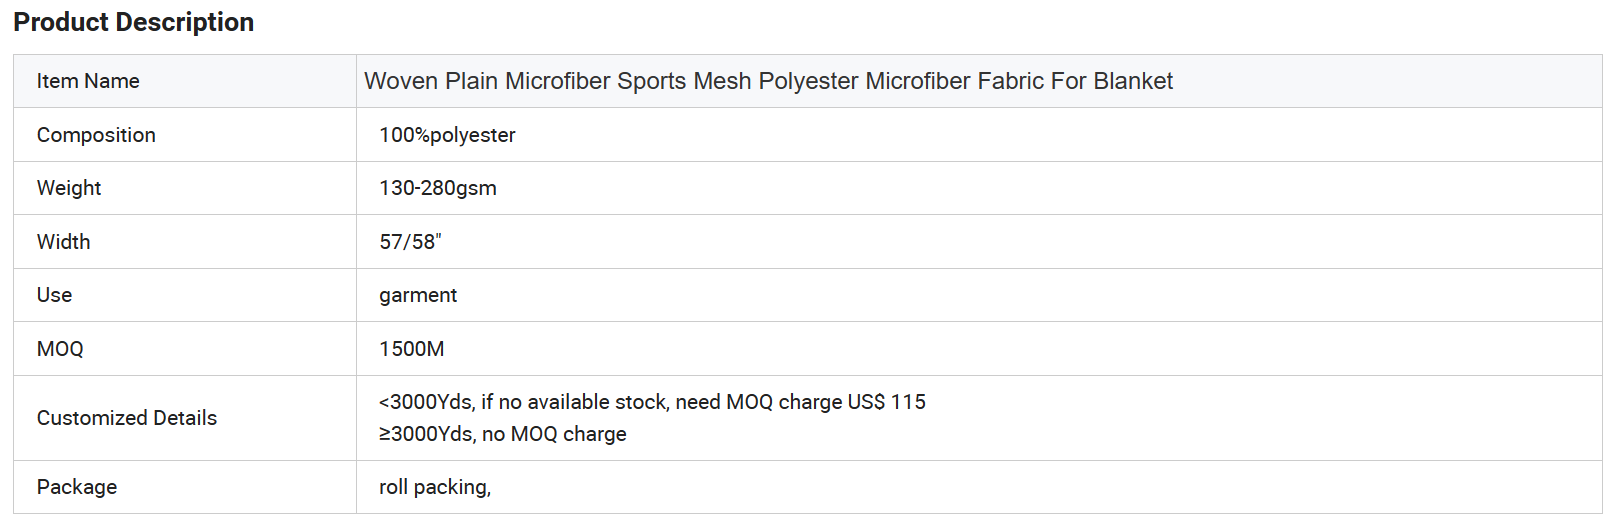Select the Use row label
The height and width of the screenshot is (520, 1611).
click(x=54, y=295)
